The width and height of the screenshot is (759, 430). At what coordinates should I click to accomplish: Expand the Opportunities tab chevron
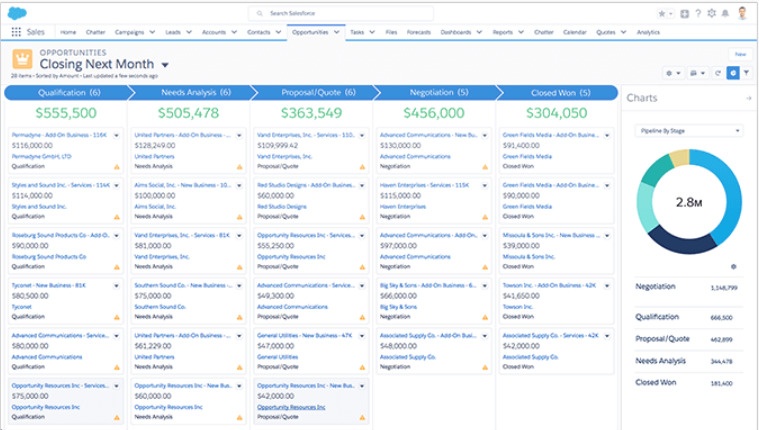[336, 32]
